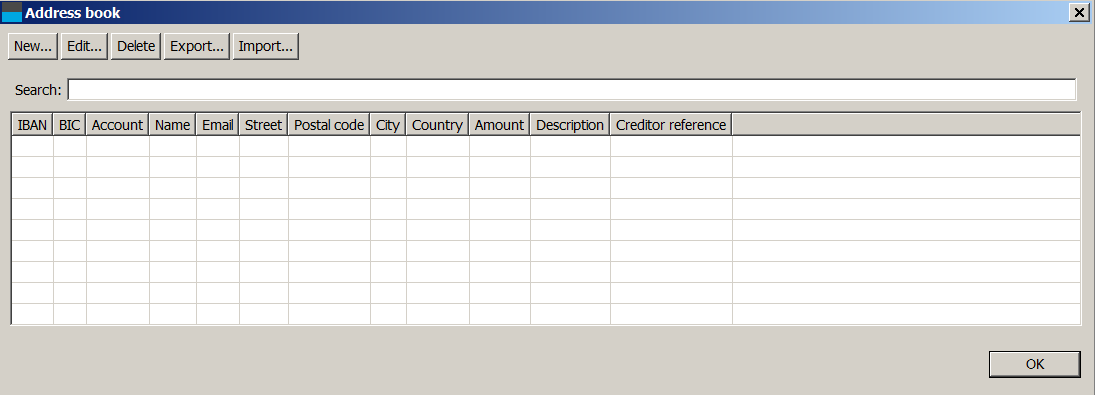
Task: Sort by the Postal code column header
Action: point(329,125)
